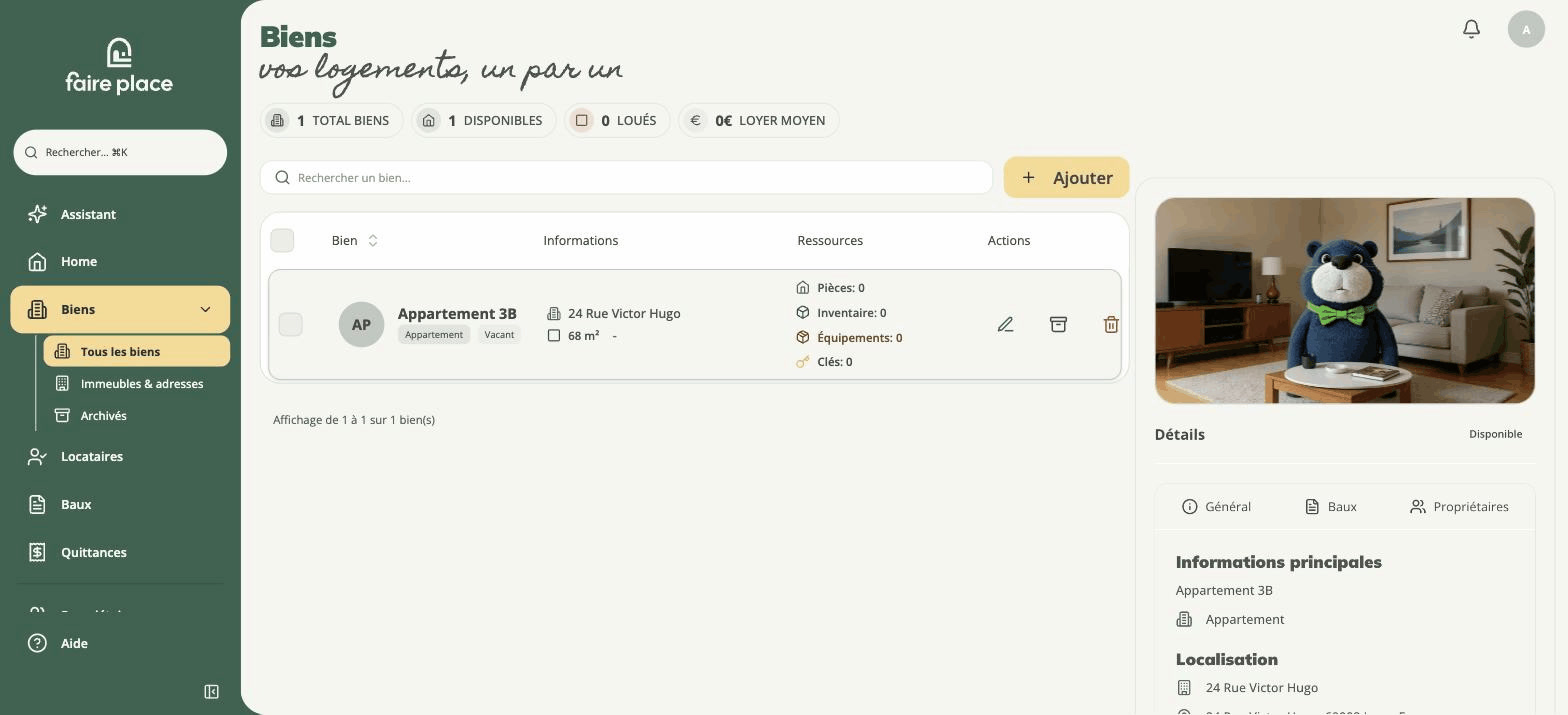
Task: Archive Appartement 3B with box icon
Action: click(x=1058, y=324)
